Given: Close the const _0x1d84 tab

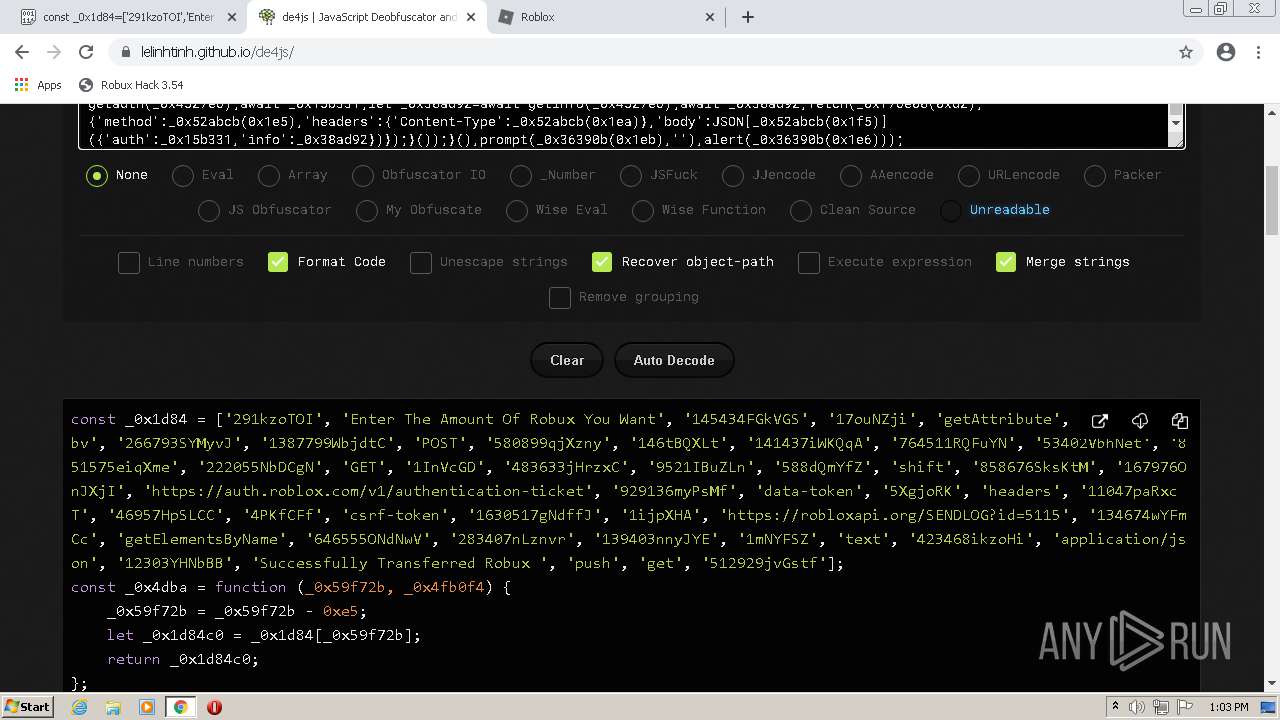Looking at the screenshot, I should (232, 17).
